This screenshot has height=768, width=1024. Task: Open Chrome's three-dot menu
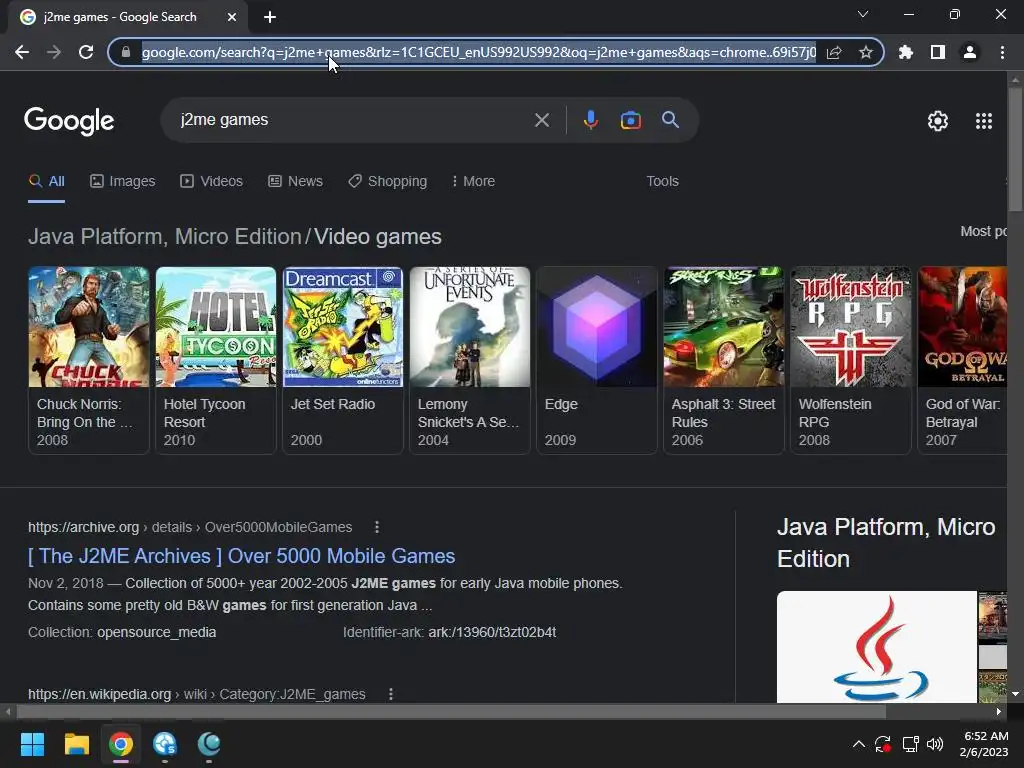pos(1002,52)
